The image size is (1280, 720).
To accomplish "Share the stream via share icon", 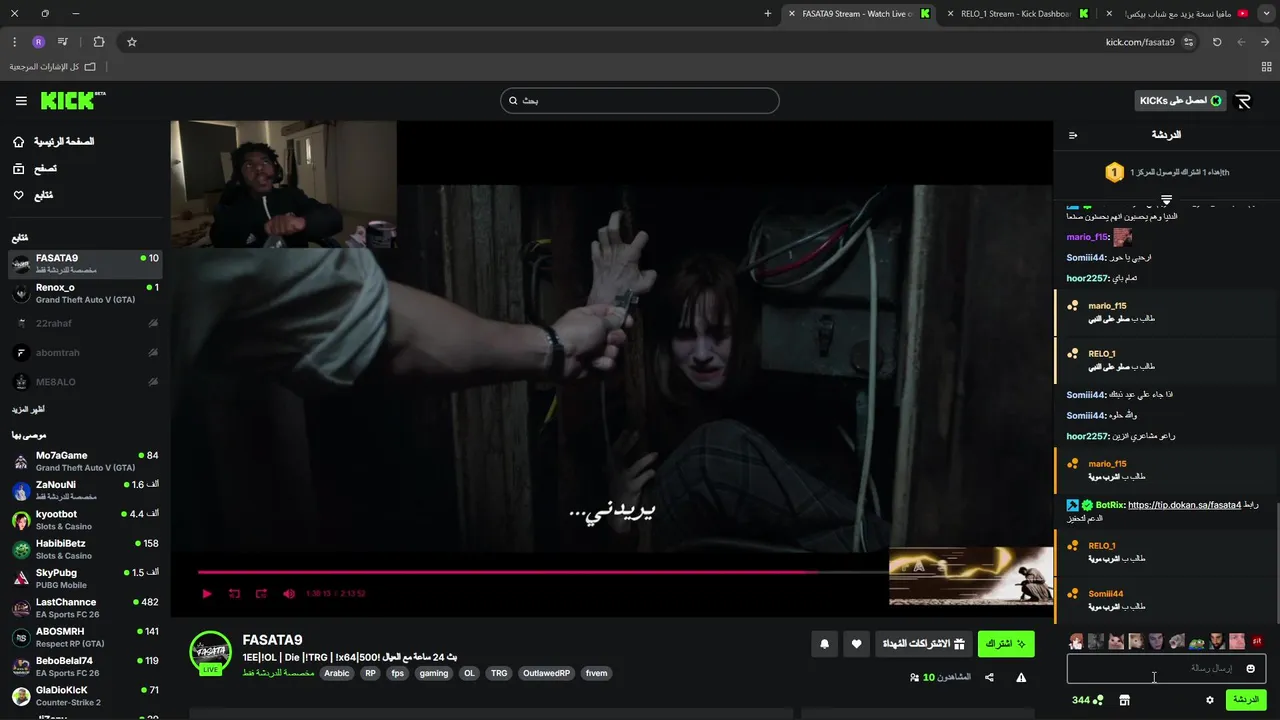I will [x=989, y=678].
